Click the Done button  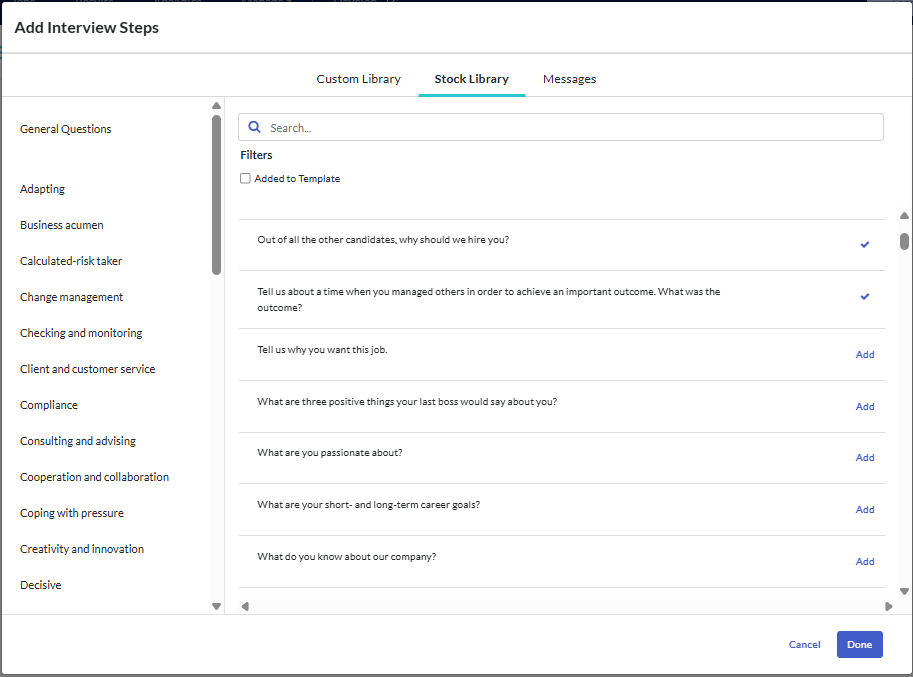[x=859, y=644]
